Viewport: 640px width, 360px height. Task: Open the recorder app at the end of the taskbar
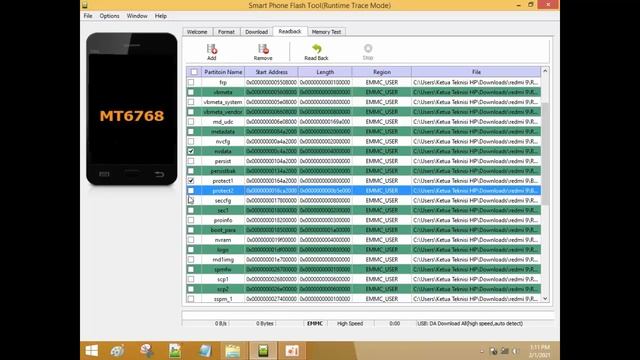coord(292,351)
